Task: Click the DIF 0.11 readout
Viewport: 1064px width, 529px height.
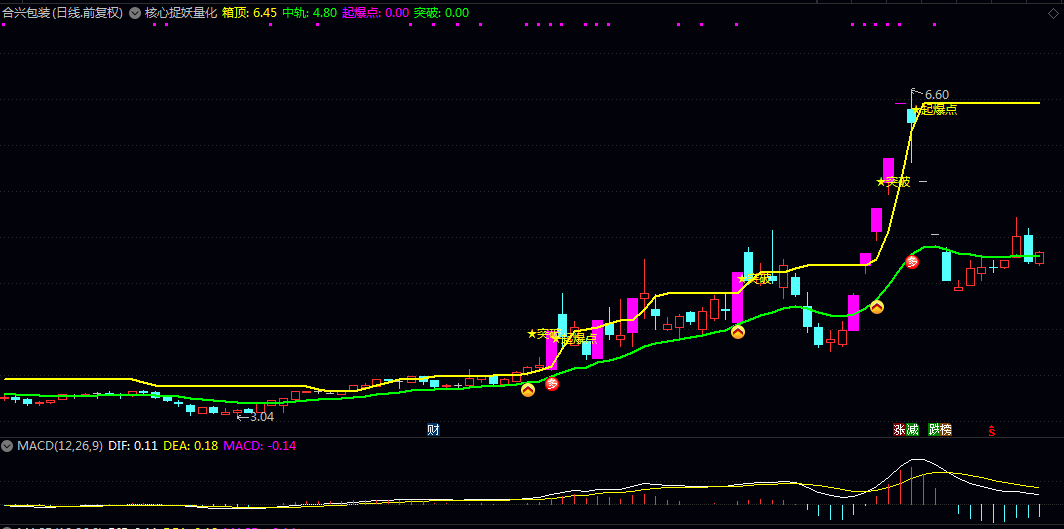Action: [133, 445]
